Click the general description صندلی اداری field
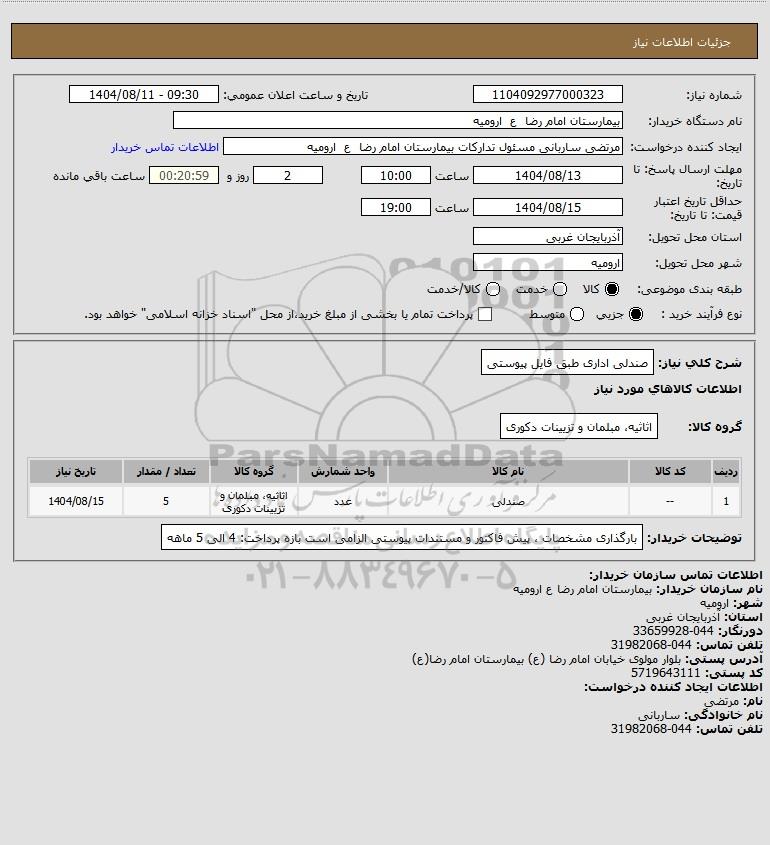 [567, 363]
